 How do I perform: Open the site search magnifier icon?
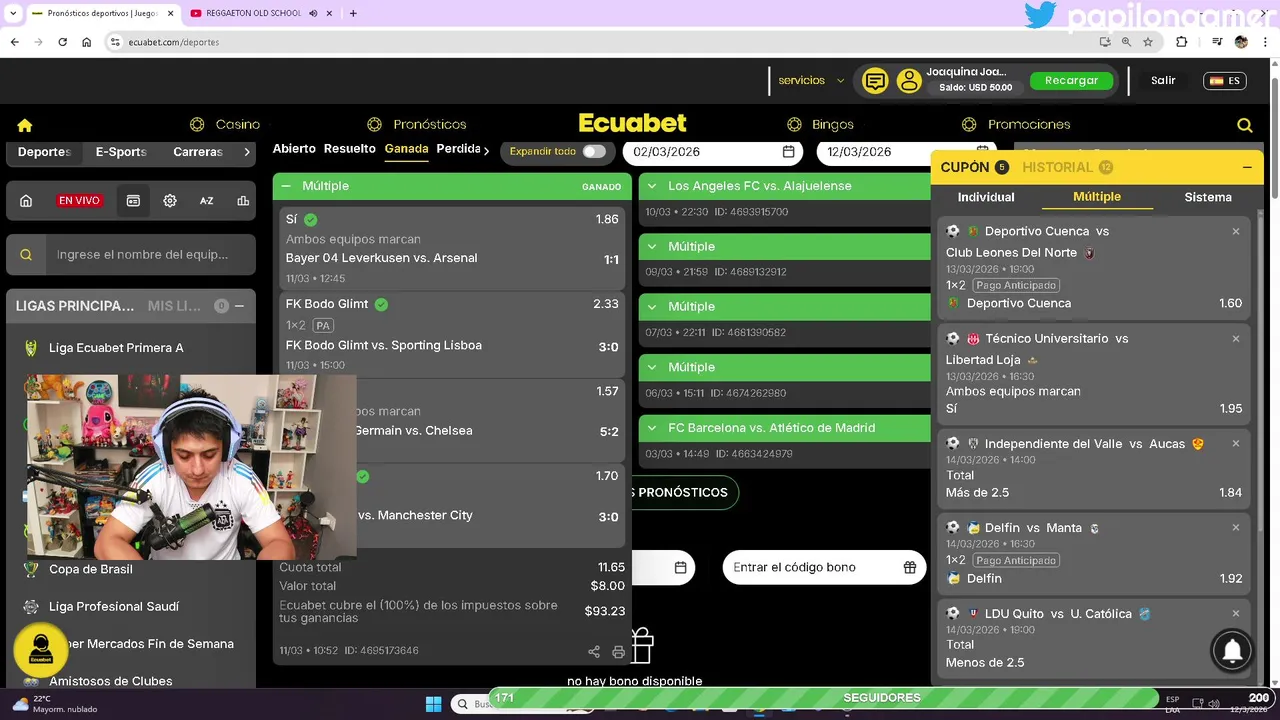(1245, 125)
